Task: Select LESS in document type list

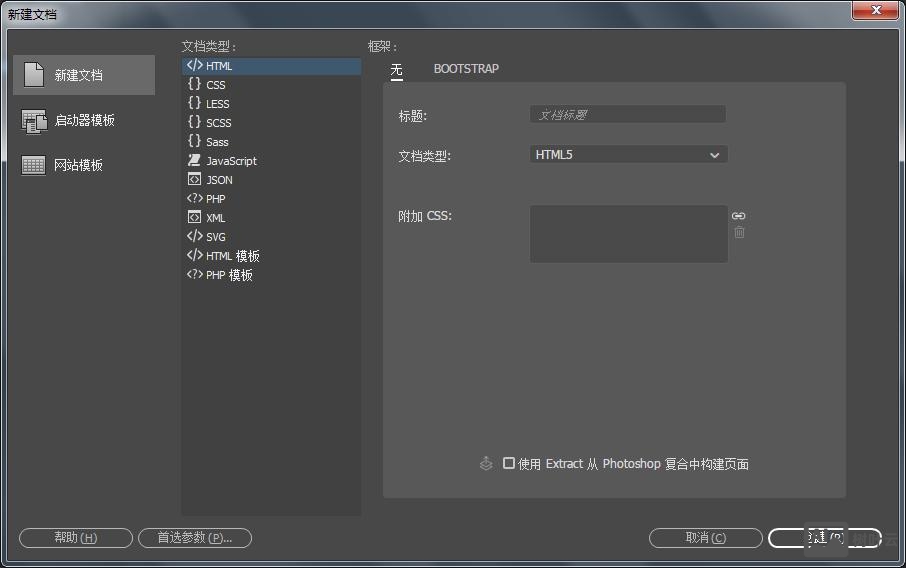Action: (272, 103)
